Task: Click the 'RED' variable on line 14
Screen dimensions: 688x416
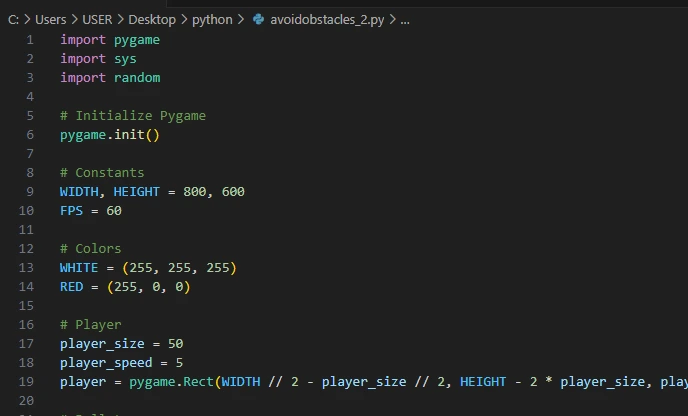Action: [x=72, y=287]
